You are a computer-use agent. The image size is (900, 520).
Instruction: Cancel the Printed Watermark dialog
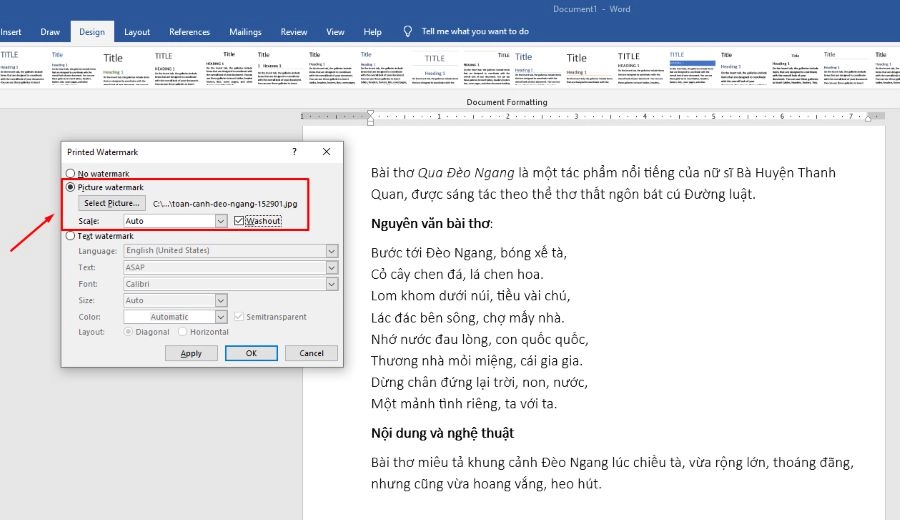[x=311, y=353]
